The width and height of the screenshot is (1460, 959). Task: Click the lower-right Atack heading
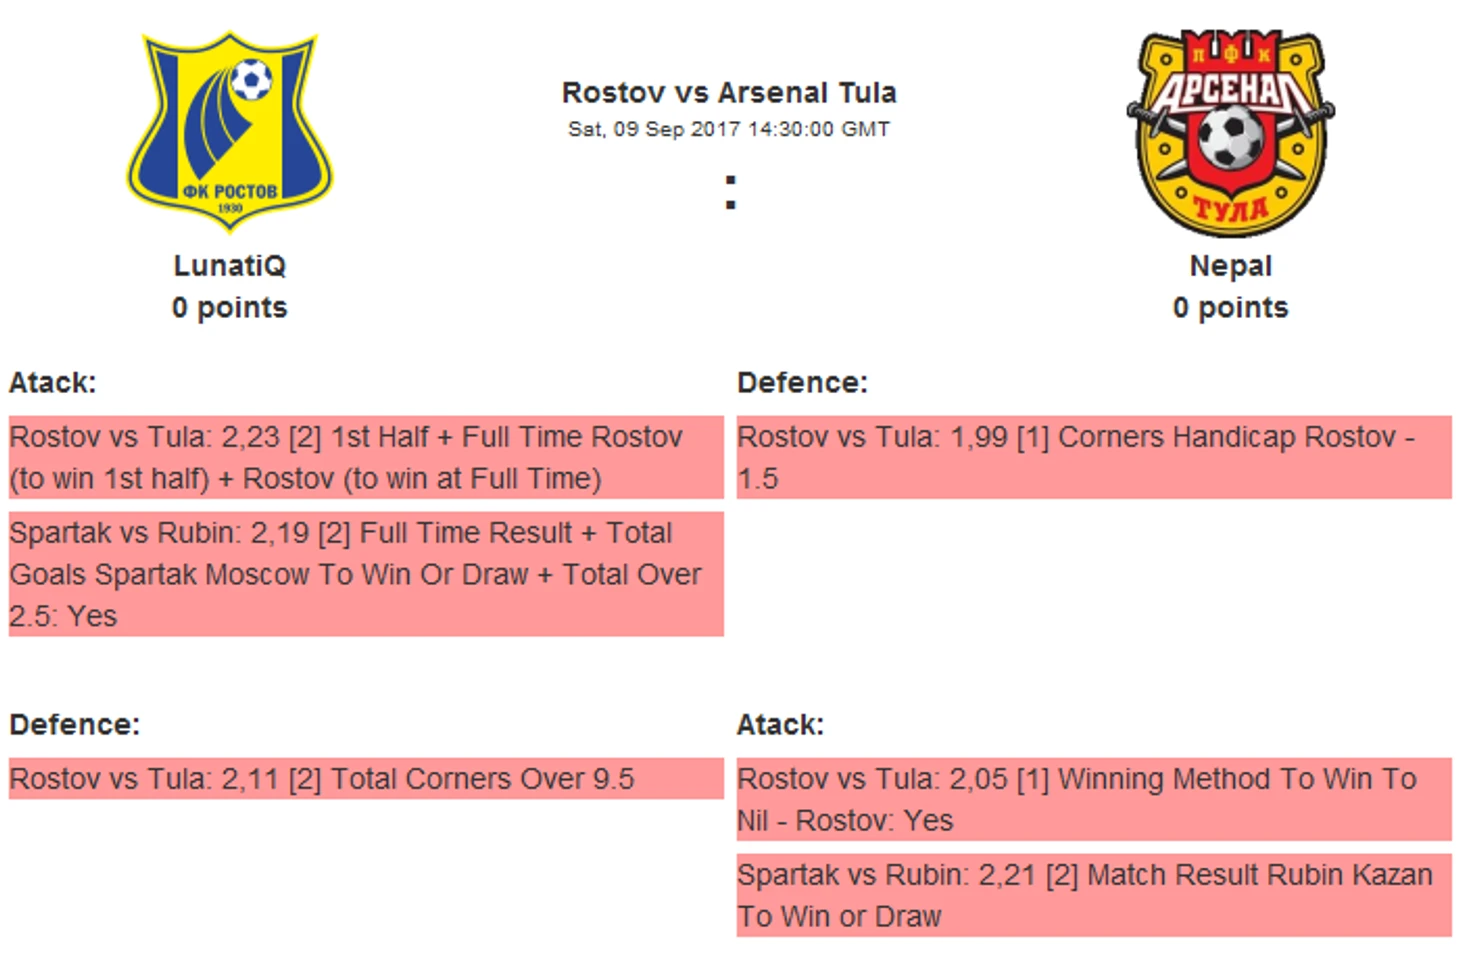[x=780, y=725]
